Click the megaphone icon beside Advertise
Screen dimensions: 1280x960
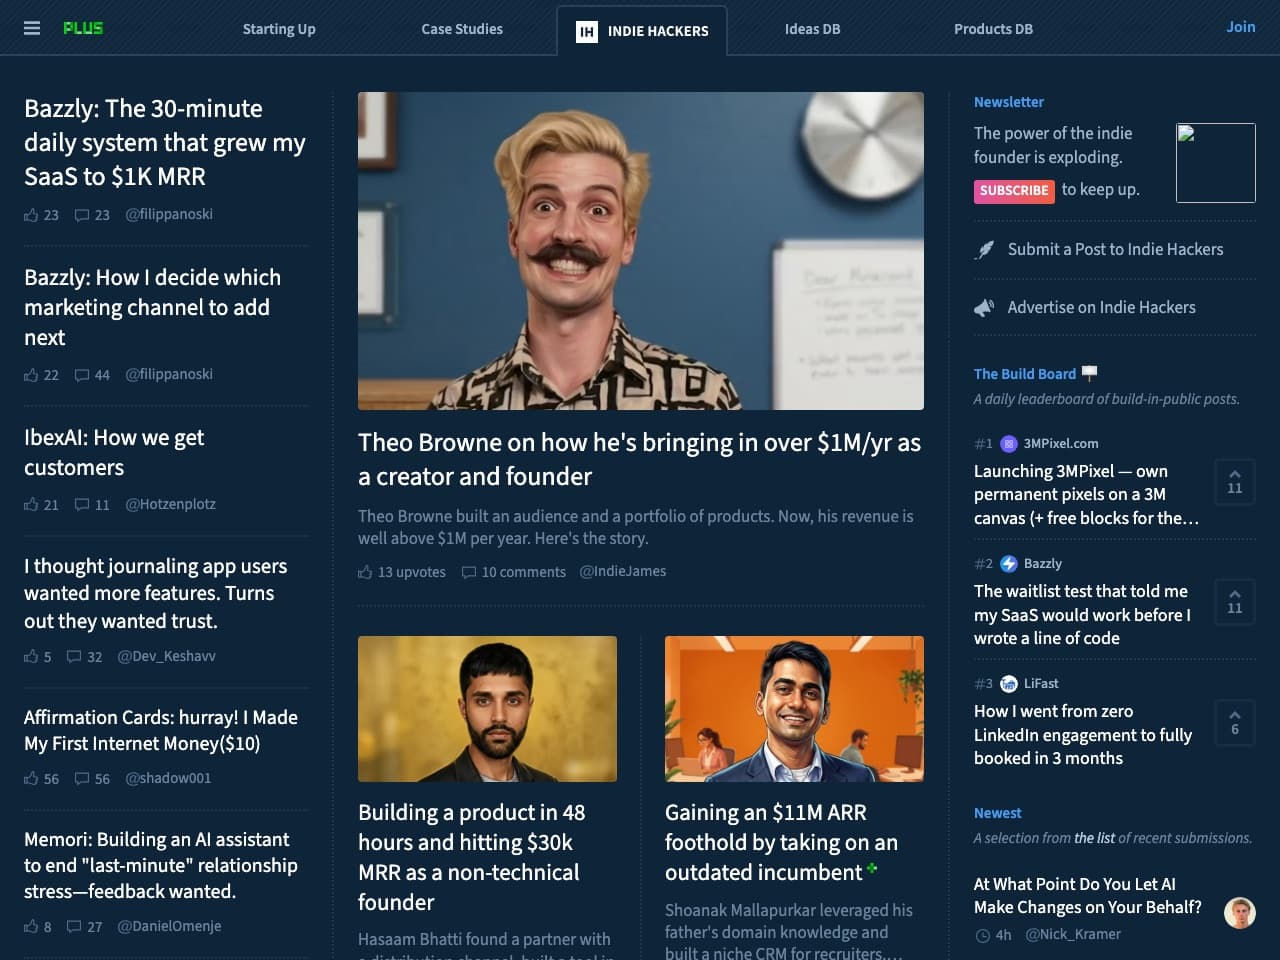pos(985,308)
